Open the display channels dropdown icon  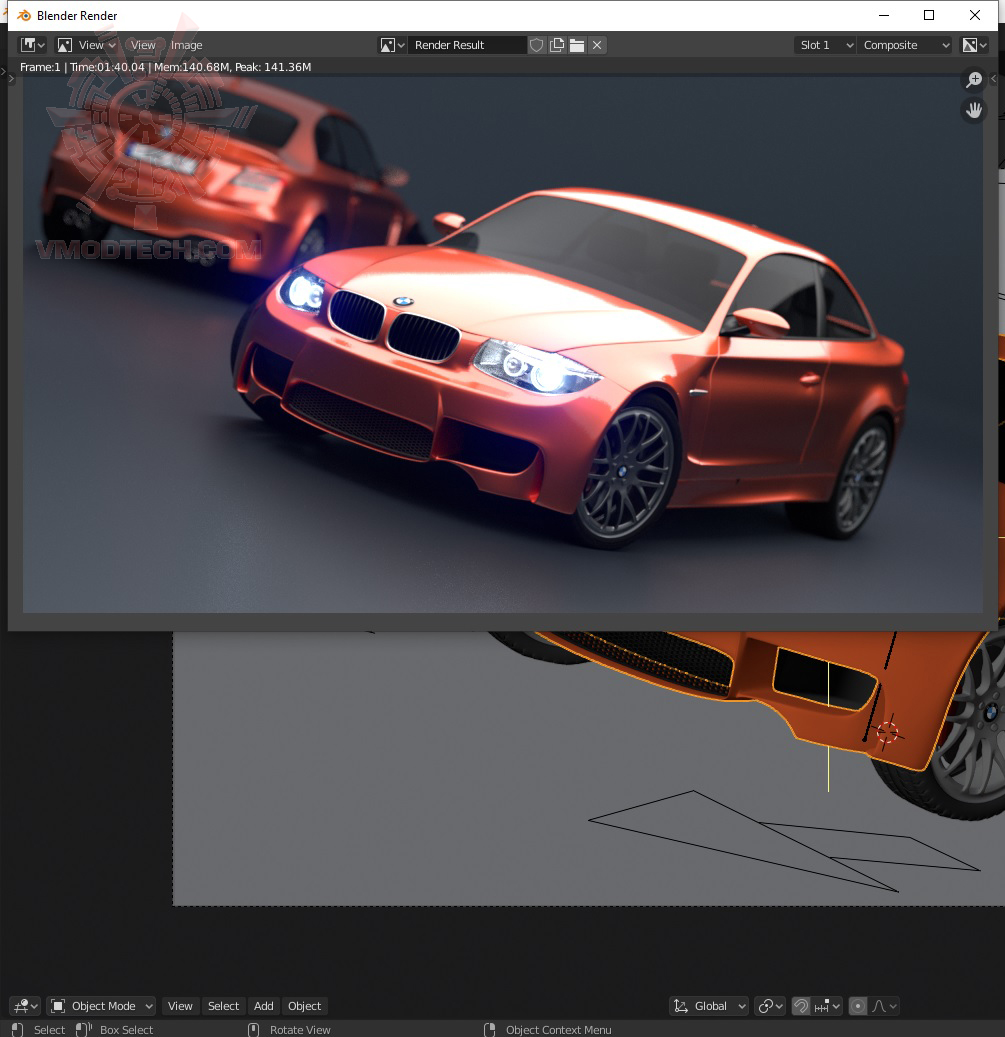pyautogui.click(x=975, y=45)
